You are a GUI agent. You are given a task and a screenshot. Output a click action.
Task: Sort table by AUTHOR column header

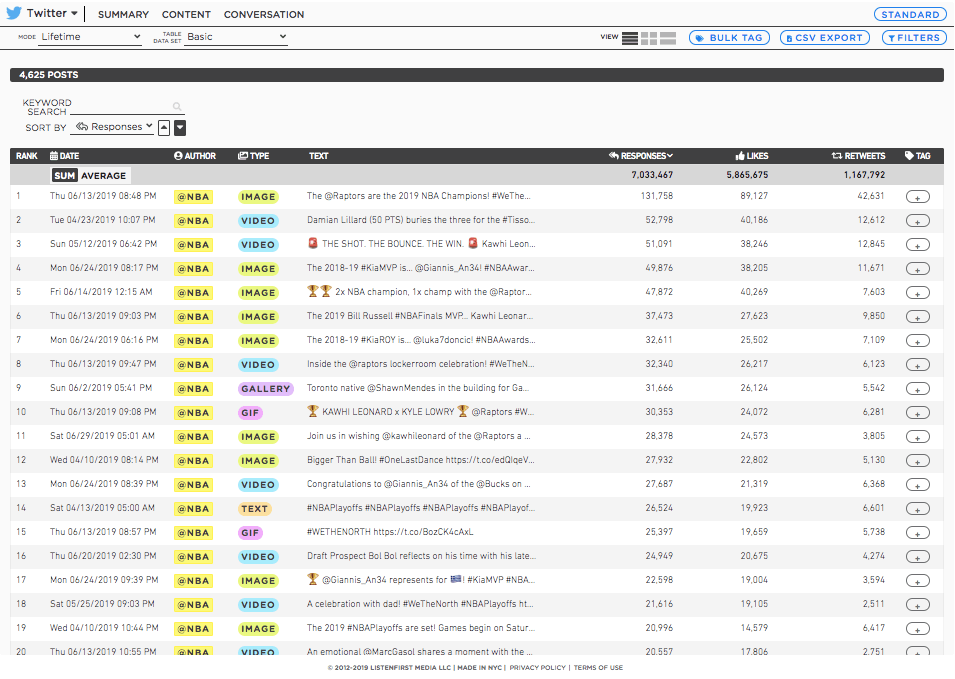195,156
